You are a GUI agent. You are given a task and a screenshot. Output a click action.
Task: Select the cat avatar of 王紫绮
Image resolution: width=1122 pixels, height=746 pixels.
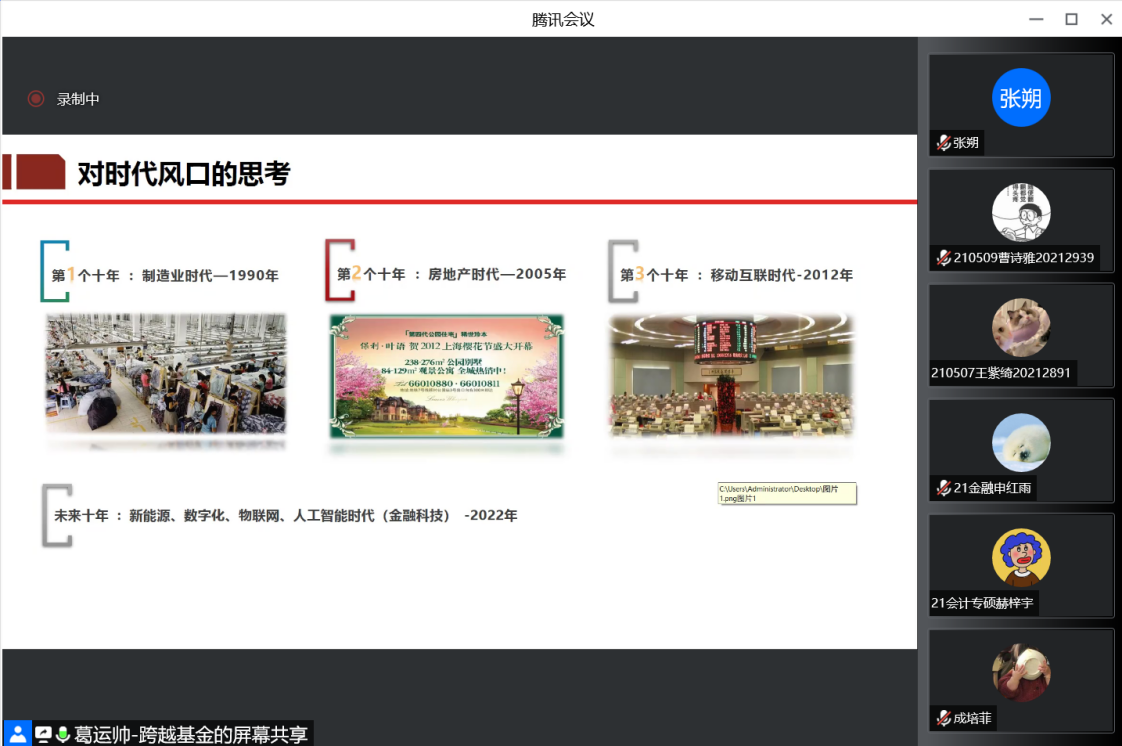(x=1021, y=328)
